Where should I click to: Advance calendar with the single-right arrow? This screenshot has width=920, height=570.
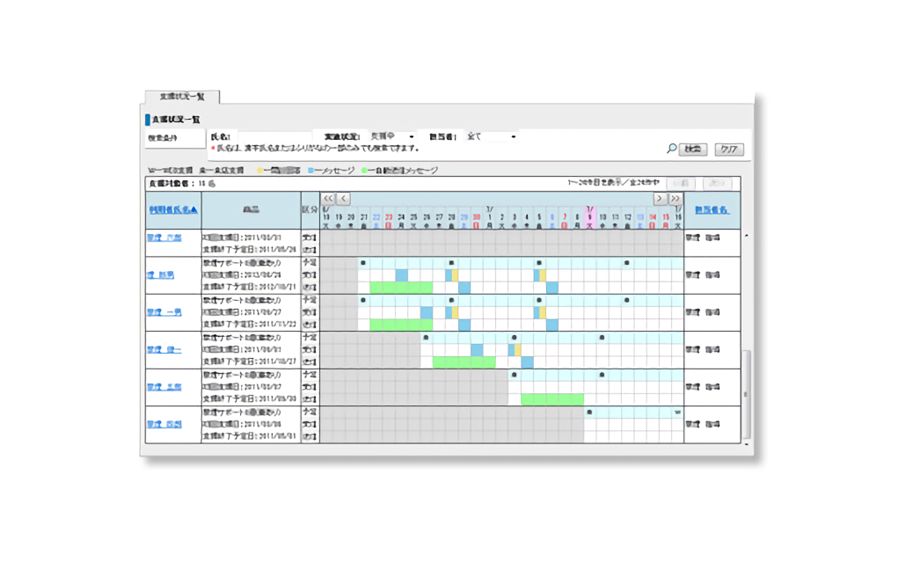point(660,199)
